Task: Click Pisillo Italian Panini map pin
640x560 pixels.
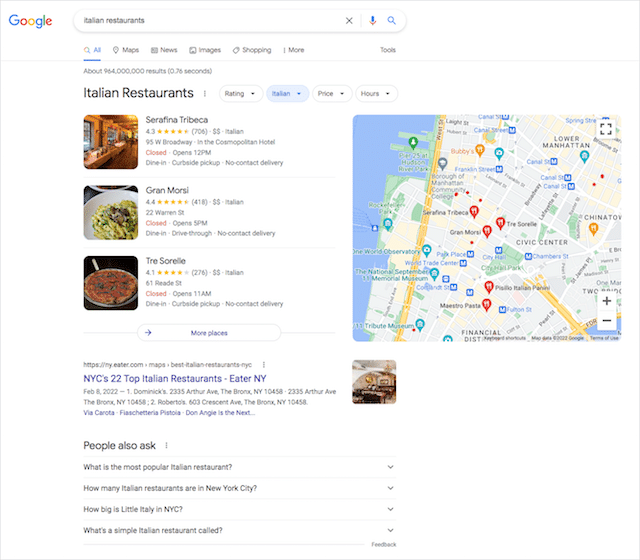Action: 489,287
